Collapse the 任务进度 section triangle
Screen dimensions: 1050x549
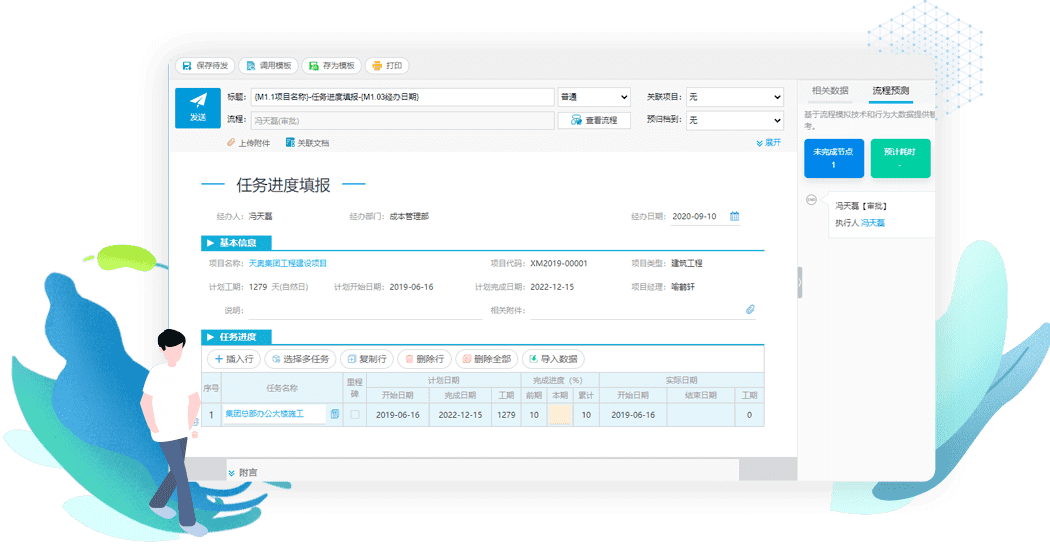click(210, 337)
